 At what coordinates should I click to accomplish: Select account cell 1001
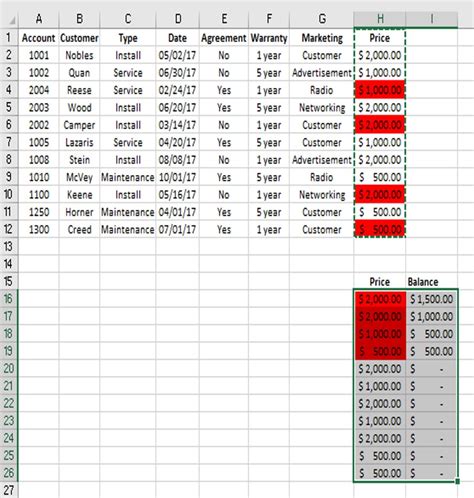pos(39,55)
